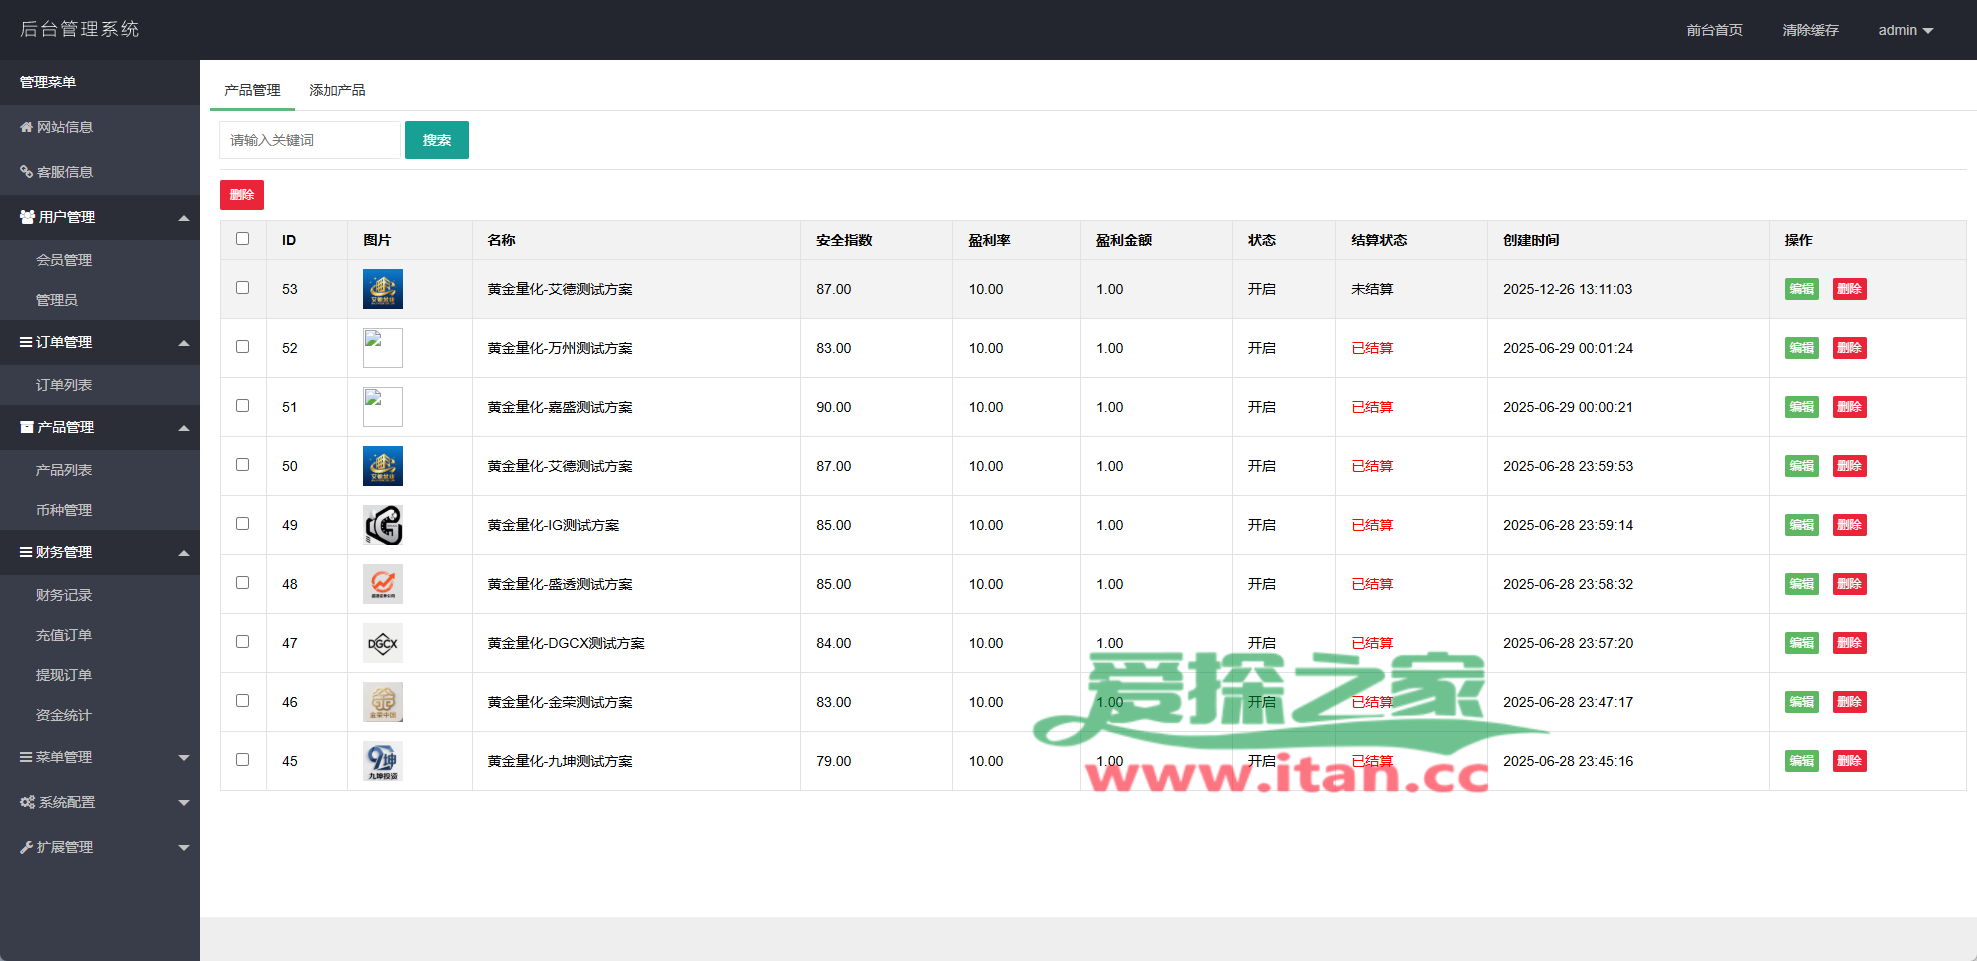Viewport: 1977px width, 961px height.
Task: Open 会员管理 in the sidebar
Action: 64,260
